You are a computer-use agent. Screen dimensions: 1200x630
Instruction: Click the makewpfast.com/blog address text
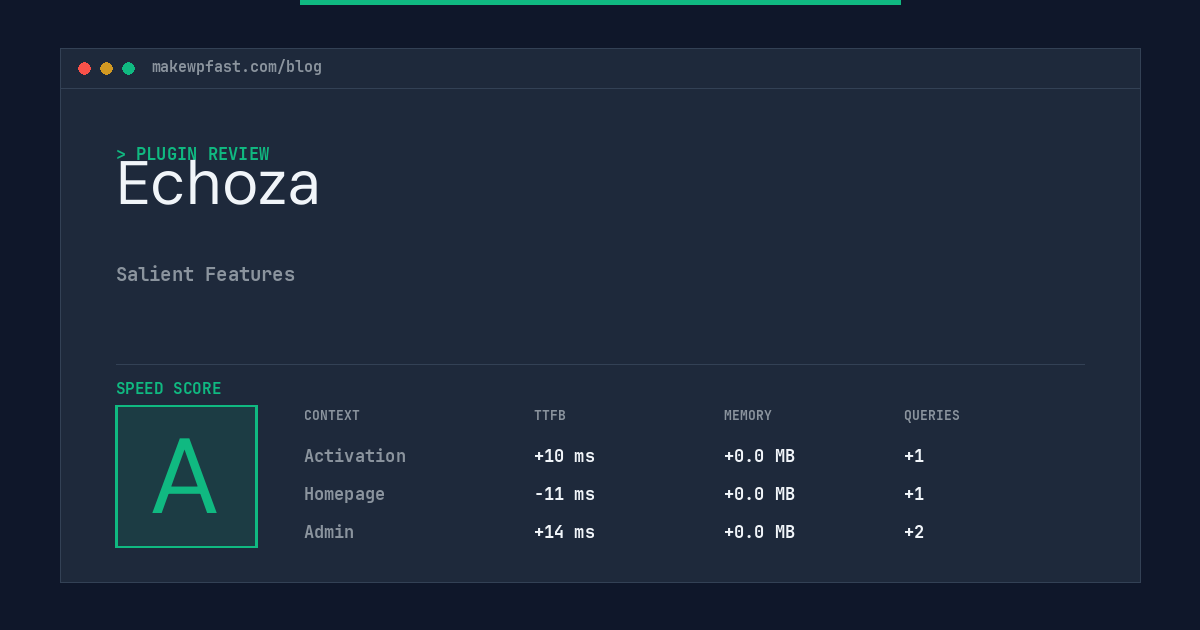pos(237,67)
